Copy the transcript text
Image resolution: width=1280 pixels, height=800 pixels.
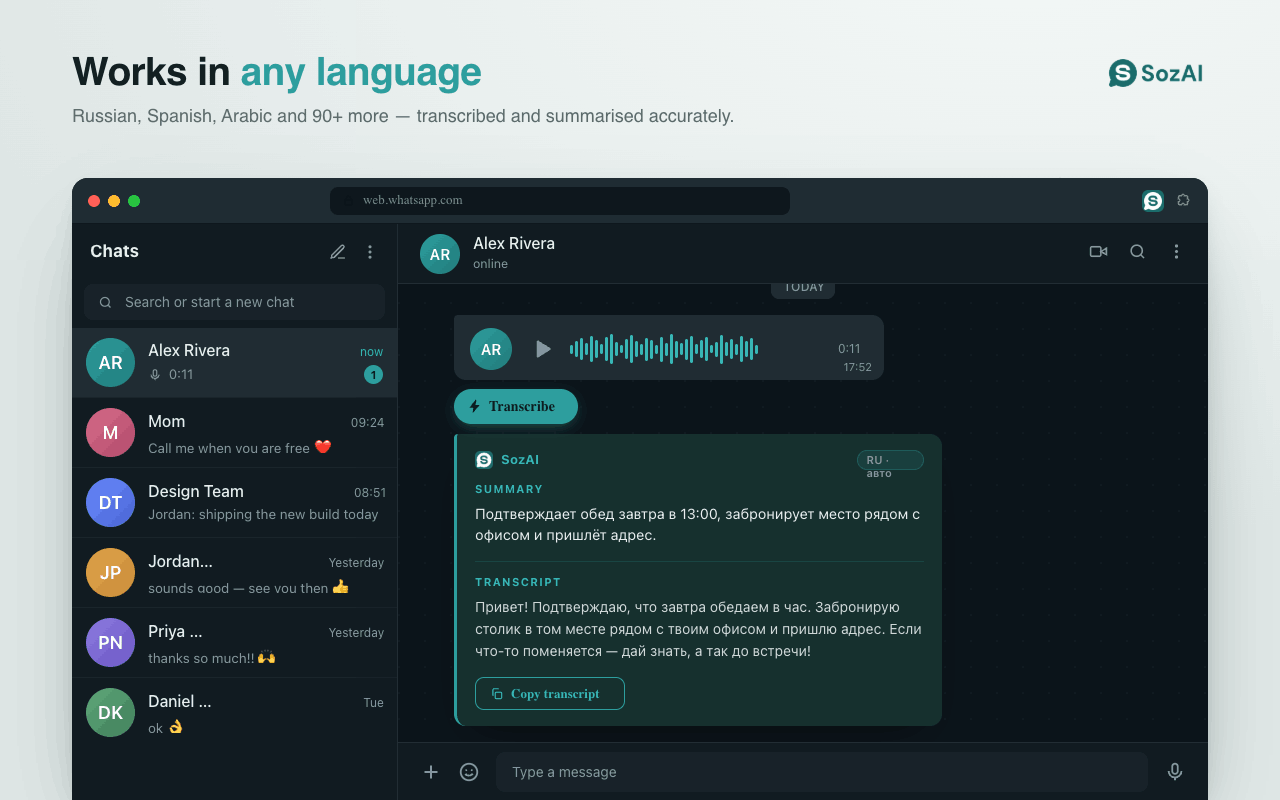click(550, 694)
